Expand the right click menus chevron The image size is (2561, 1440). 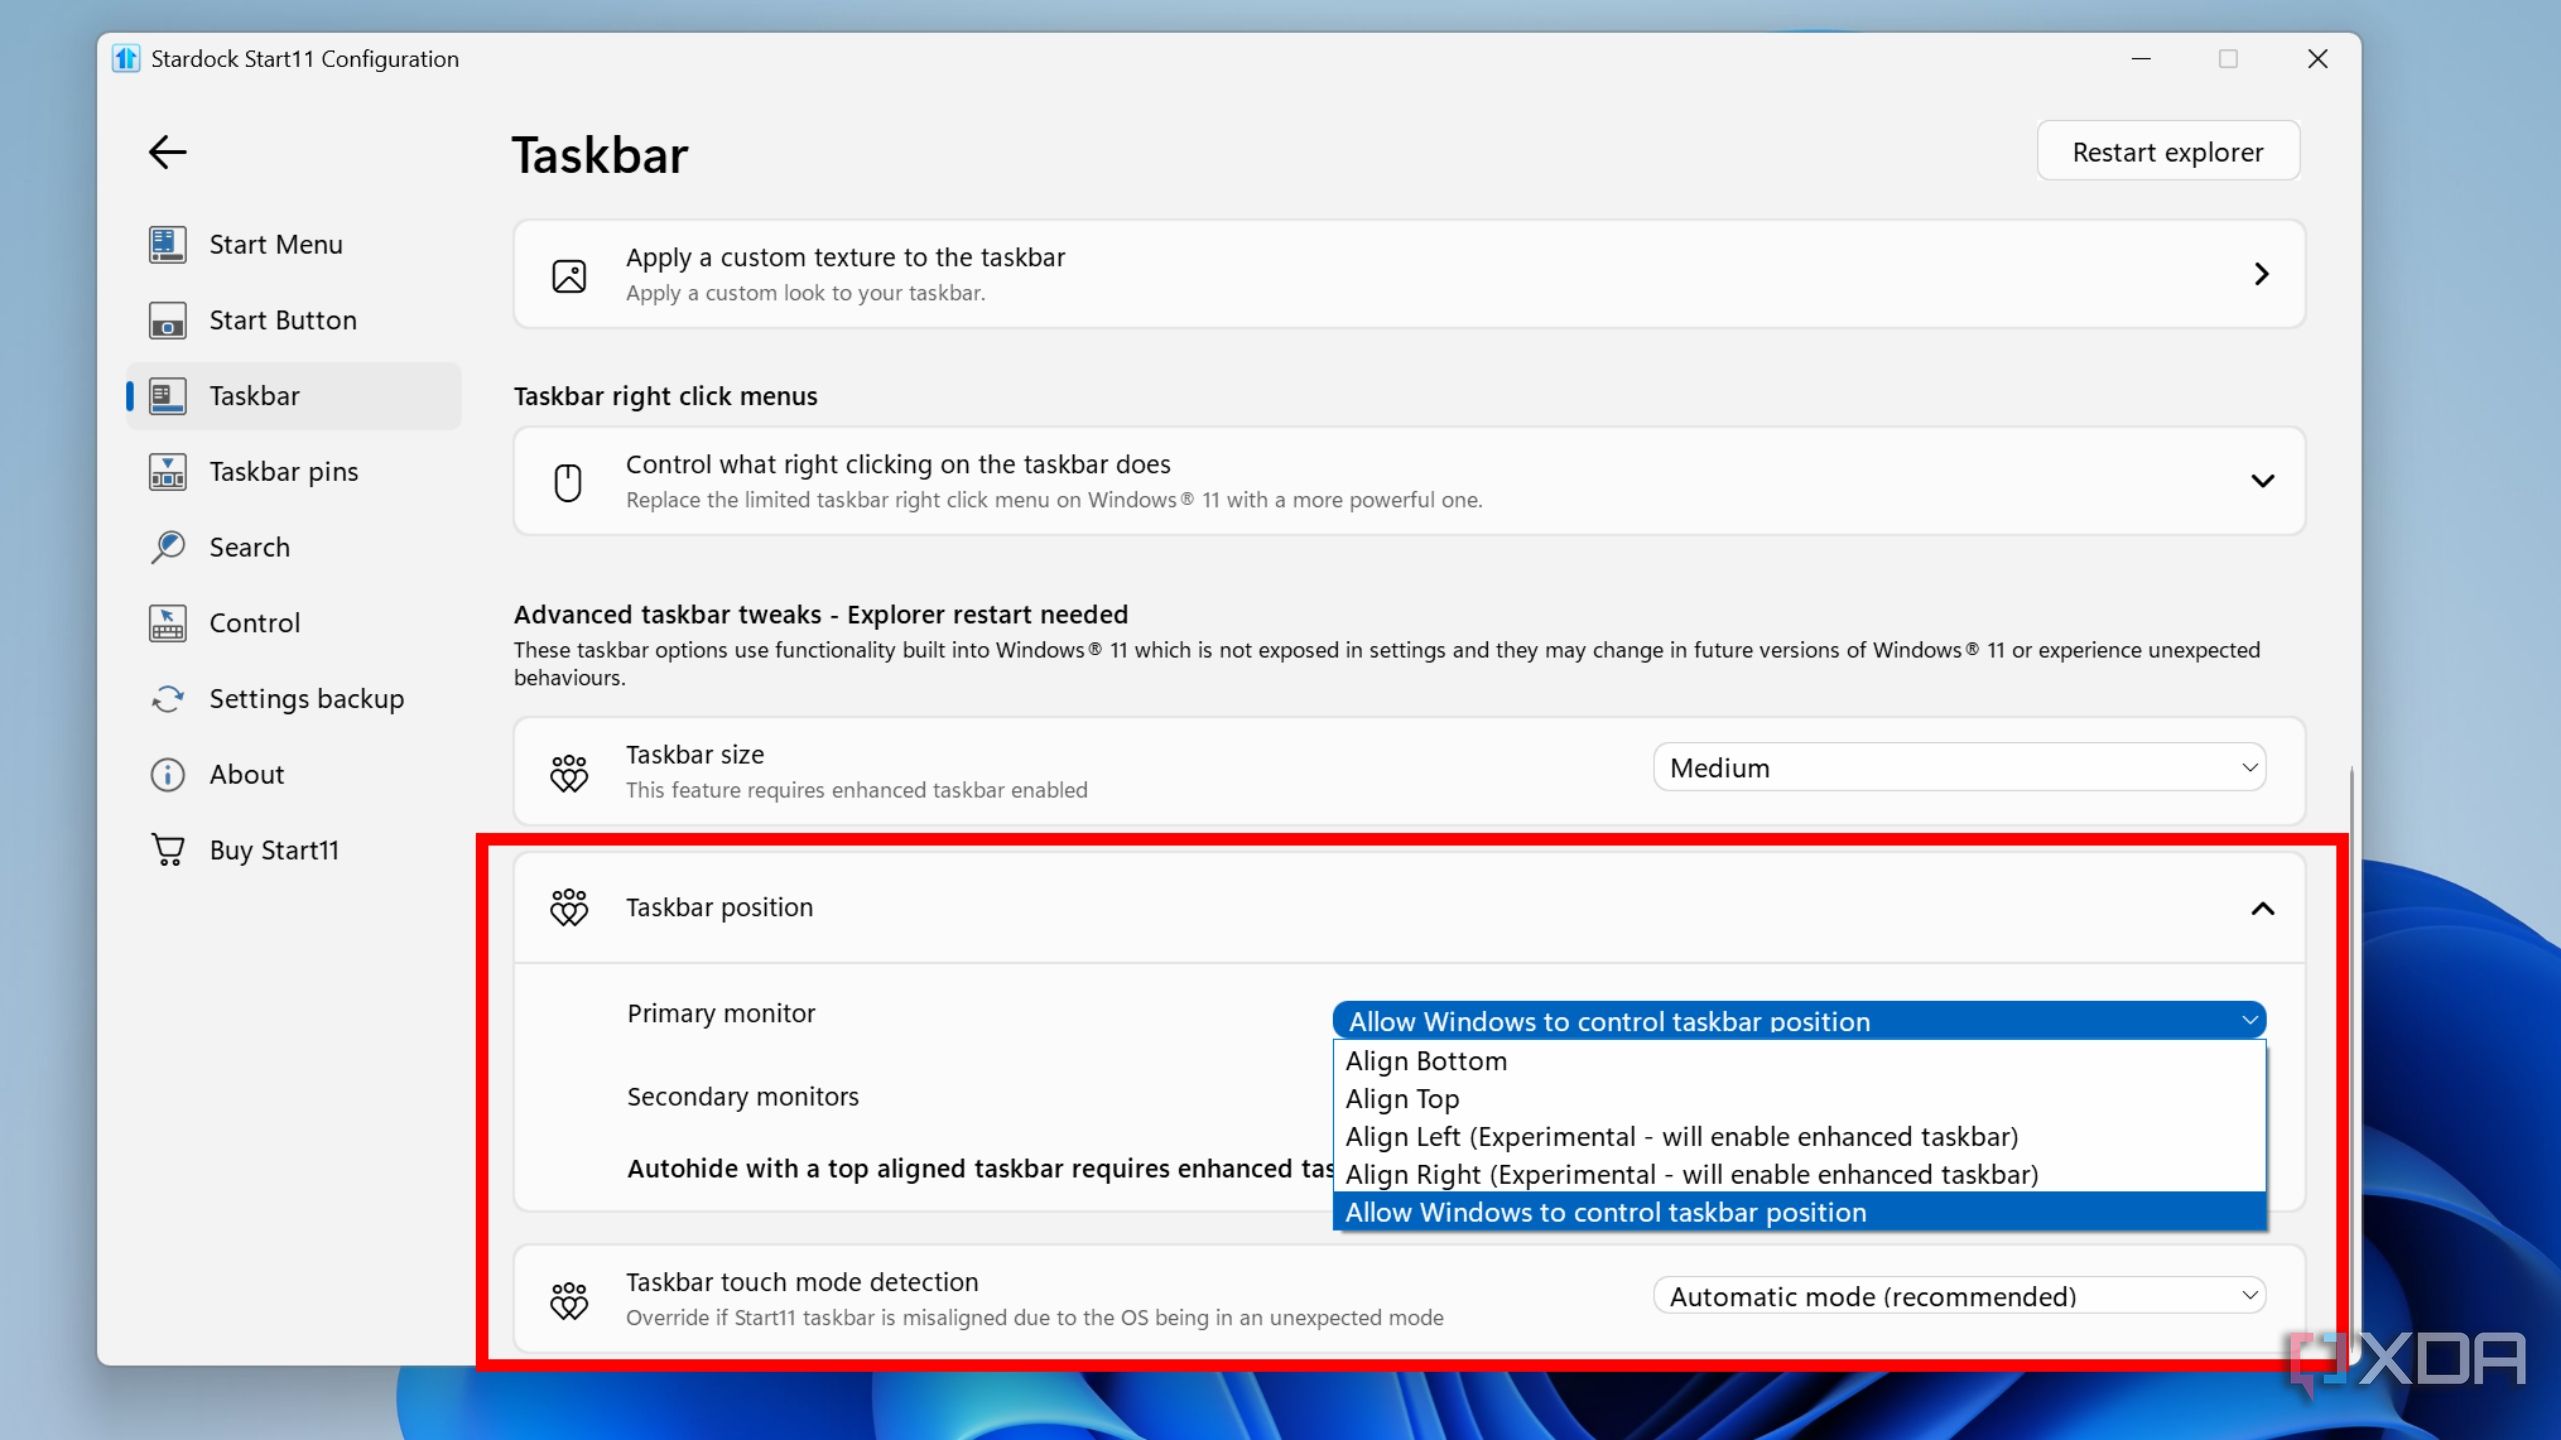coord(2262,481)
